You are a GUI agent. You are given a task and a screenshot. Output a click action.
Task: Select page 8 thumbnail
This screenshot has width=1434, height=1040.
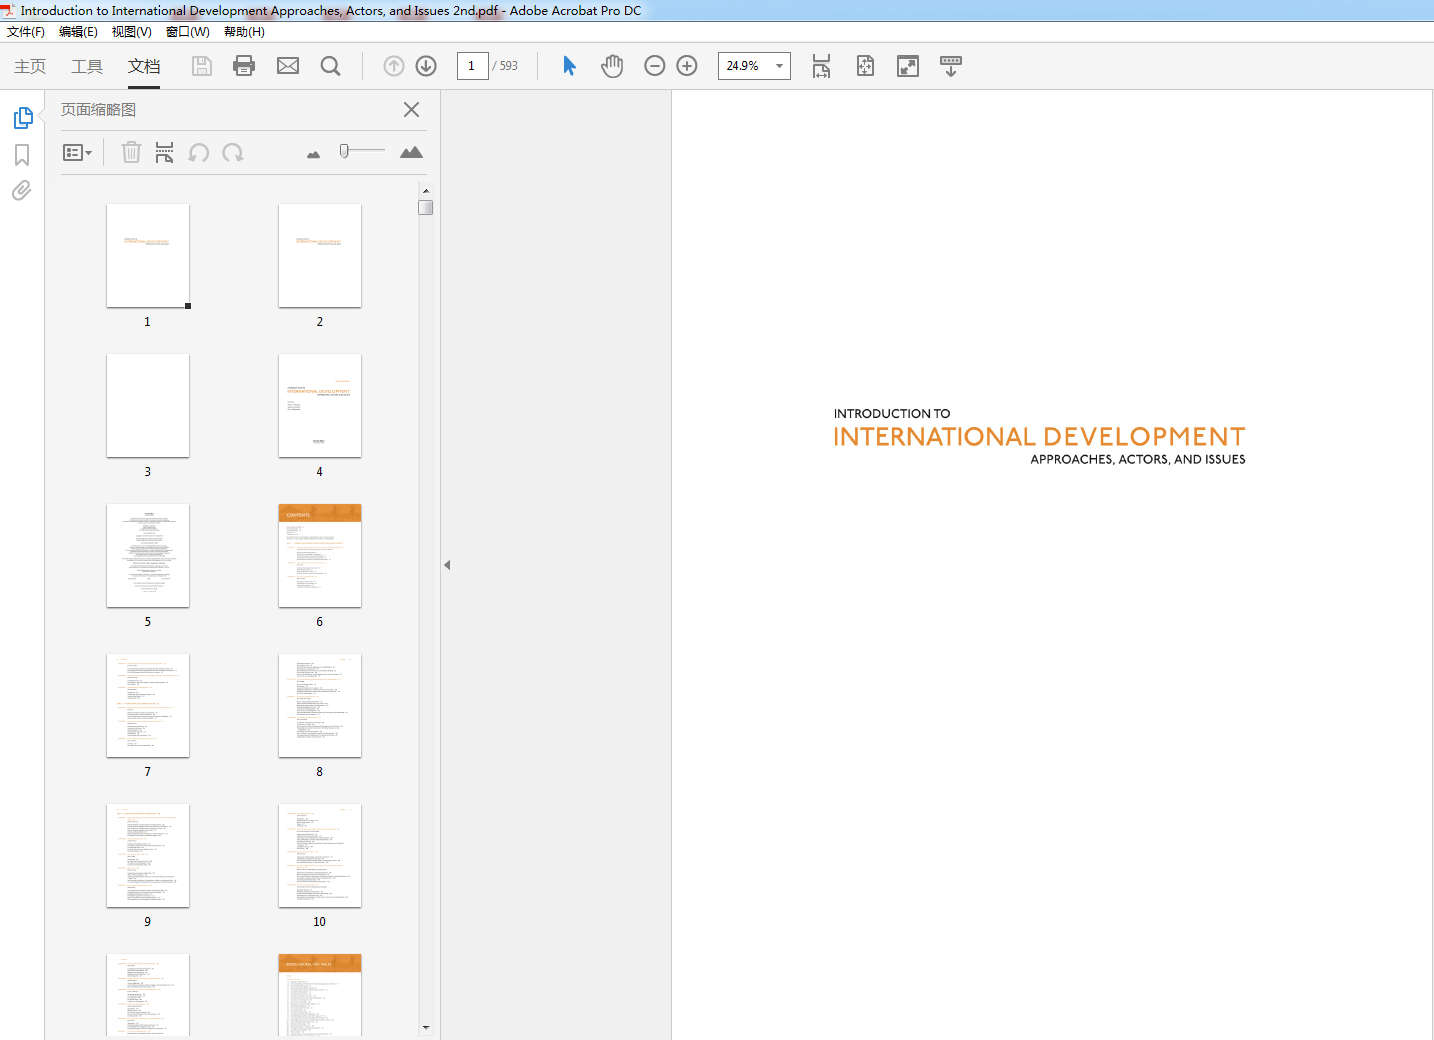pyautogui.click(x=320, y=706)
